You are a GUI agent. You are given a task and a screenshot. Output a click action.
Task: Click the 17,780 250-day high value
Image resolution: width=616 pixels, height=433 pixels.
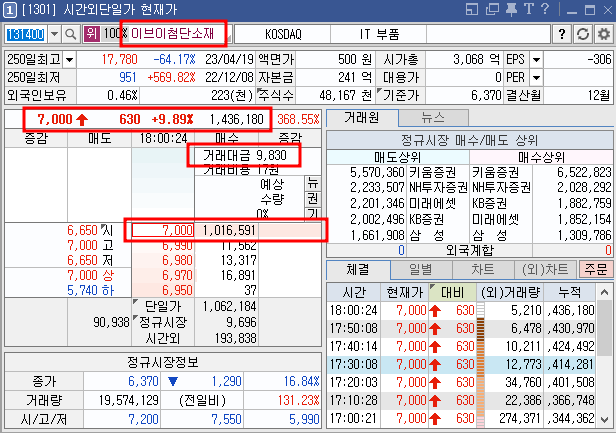coord(119,60)
